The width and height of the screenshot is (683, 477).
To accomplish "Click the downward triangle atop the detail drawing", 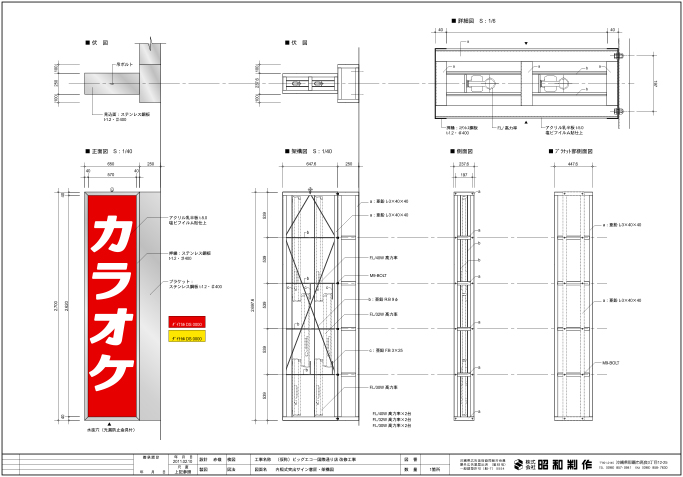I will [x=526, y=43].
